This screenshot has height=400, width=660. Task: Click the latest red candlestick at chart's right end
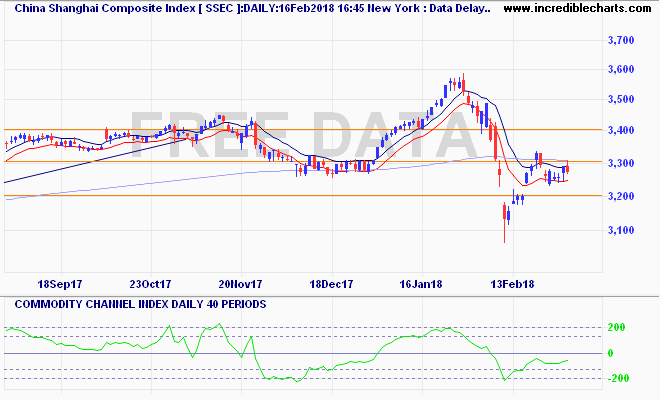pyautogui.click(x=568, y=168)
